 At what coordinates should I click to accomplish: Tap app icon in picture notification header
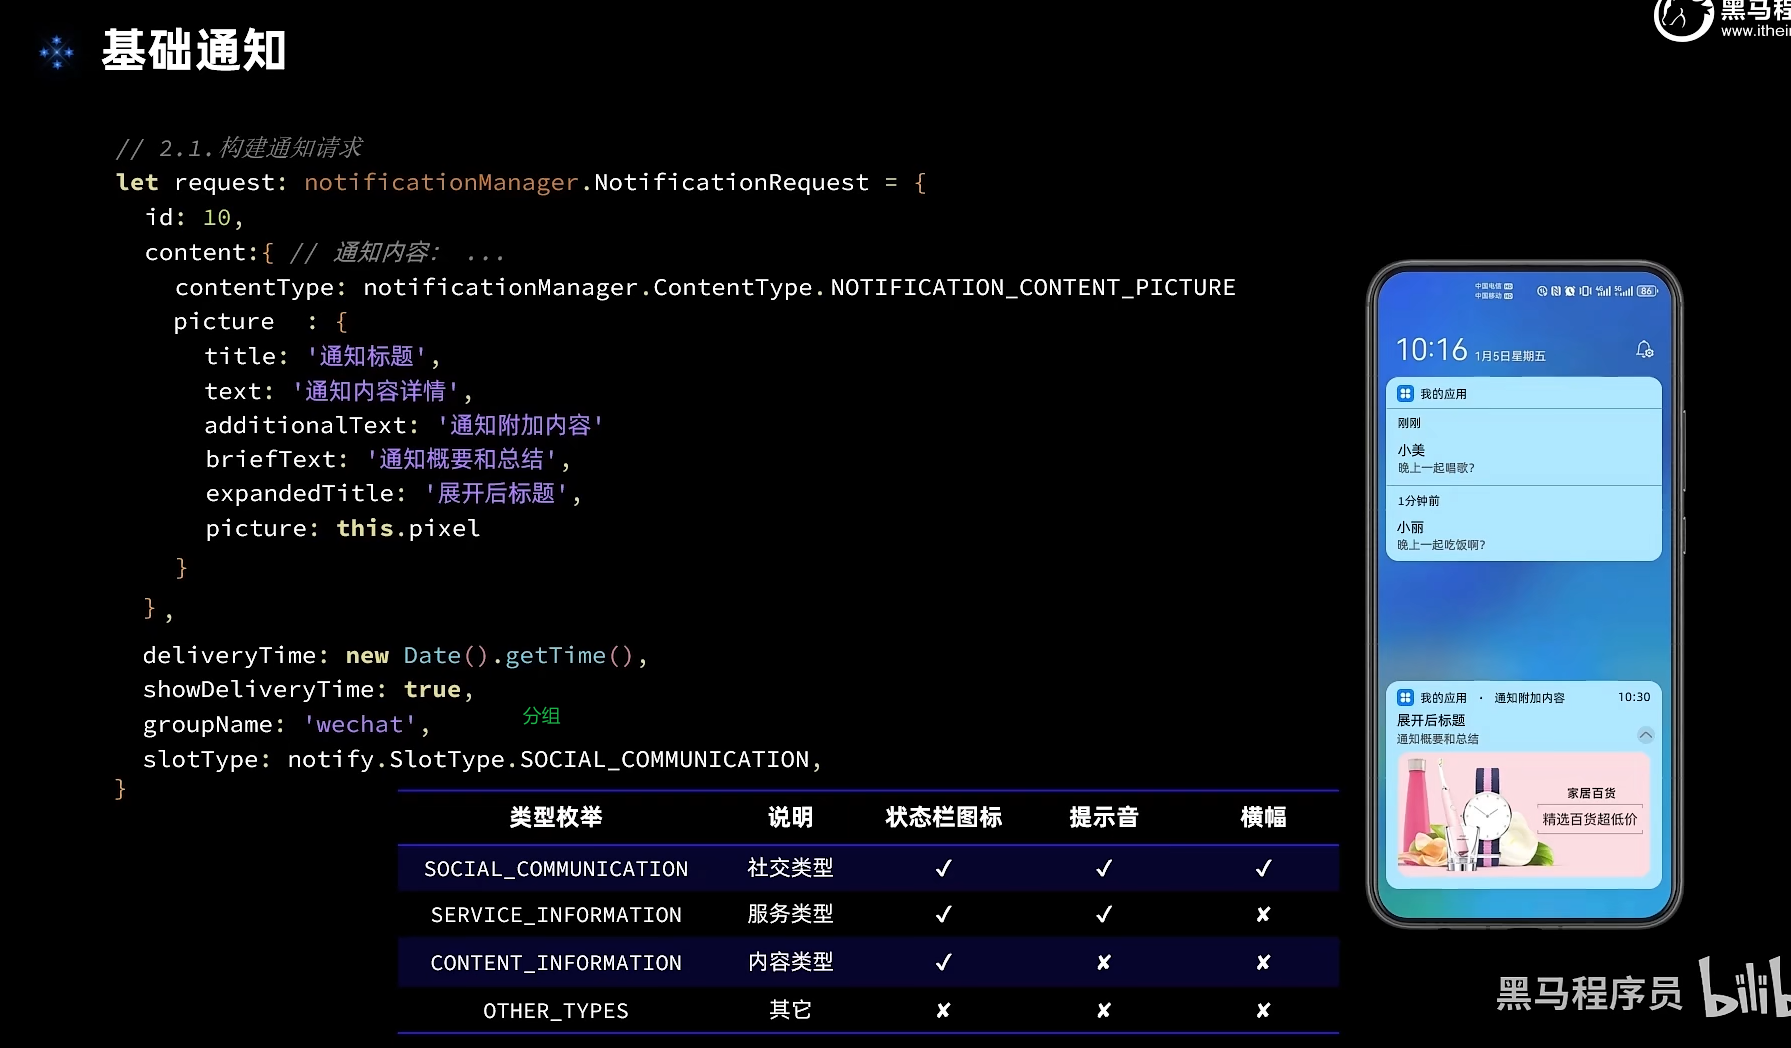coord(1405,698)
